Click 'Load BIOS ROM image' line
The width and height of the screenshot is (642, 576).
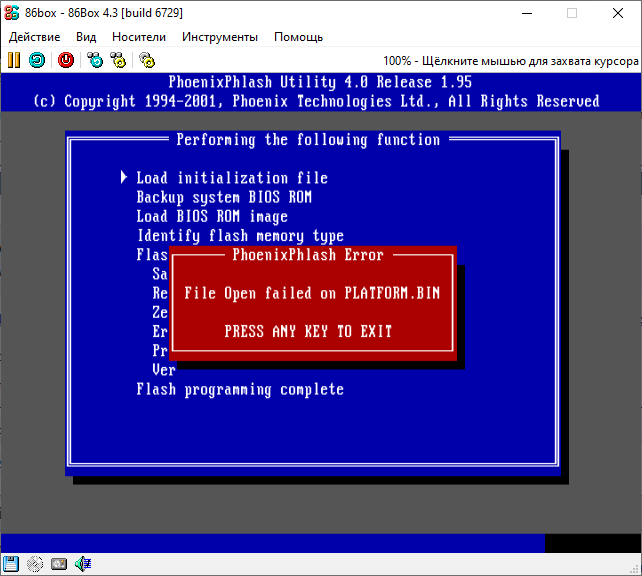[212, 217]
